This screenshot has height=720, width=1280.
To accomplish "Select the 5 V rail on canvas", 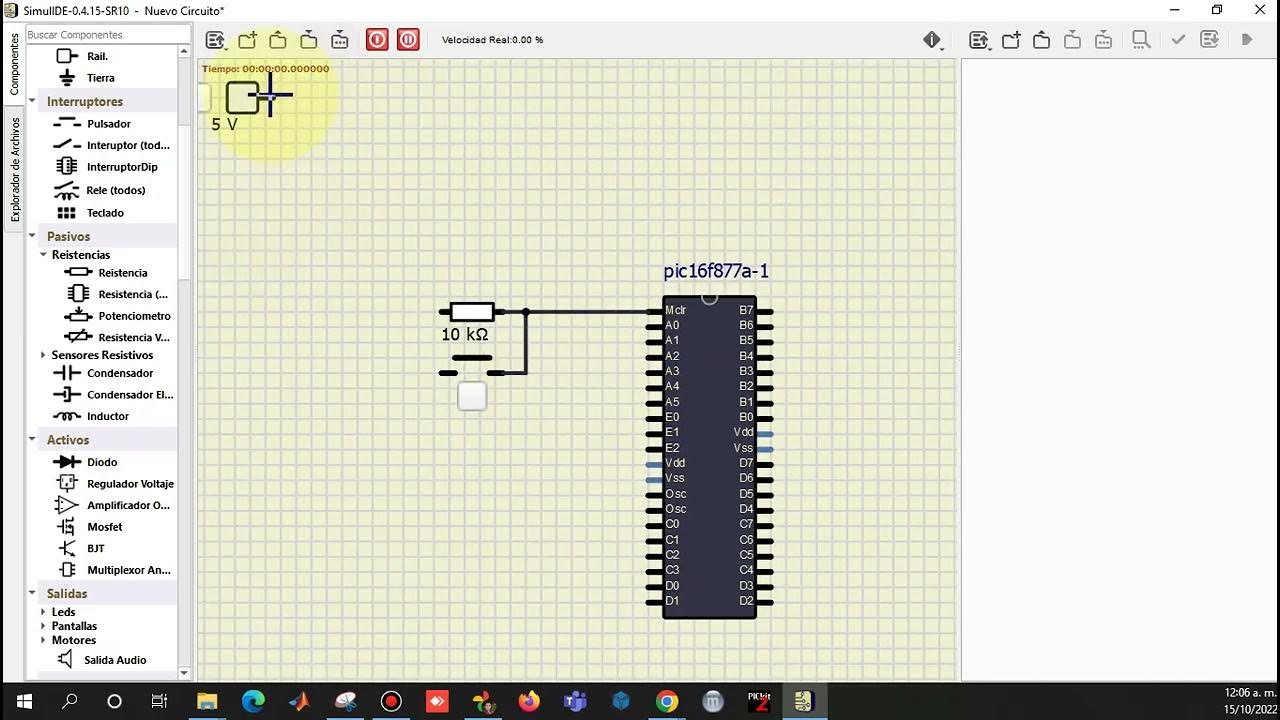I will tap(243, 97).
